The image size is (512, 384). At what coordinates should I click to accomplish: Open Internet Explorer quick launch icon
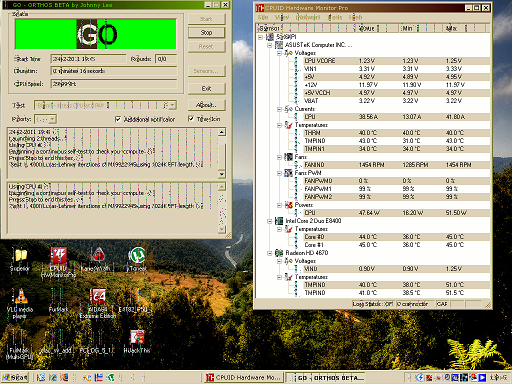click(x=53, y=378)
